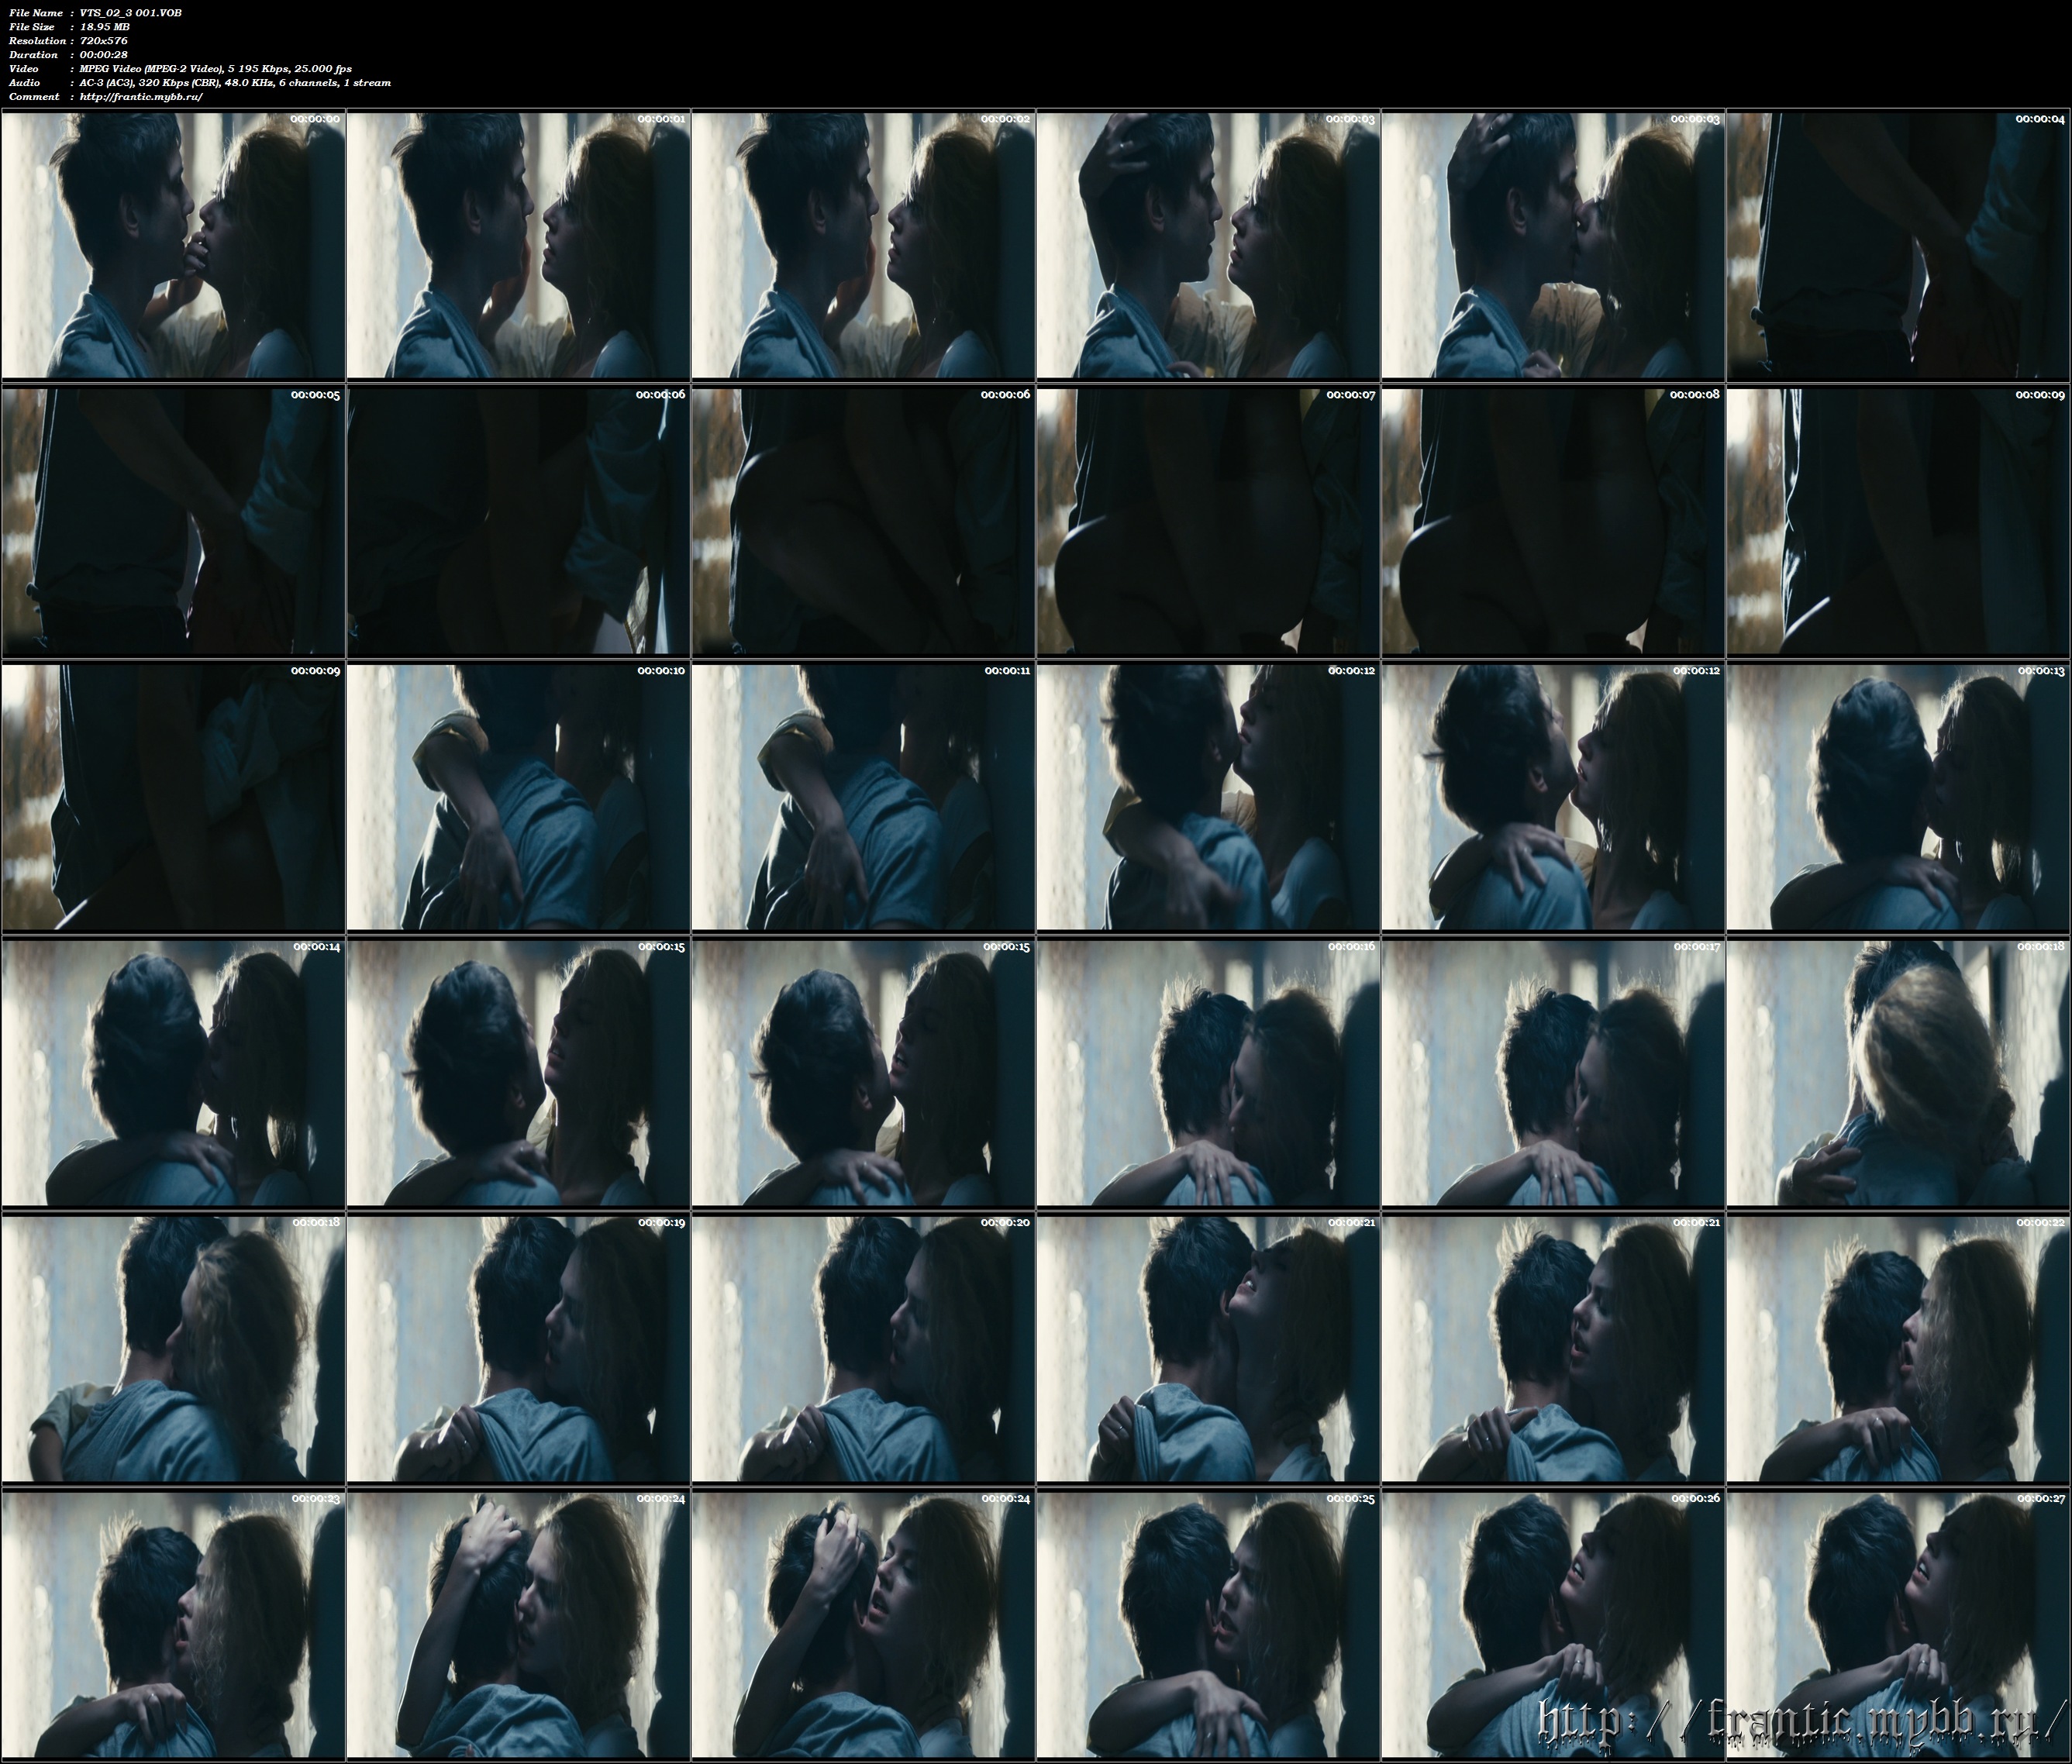Viewport: 2072px width, 1764px height.
Task: Select the thumbnail stamped 00:00:27
Action: point(1898,1624)
